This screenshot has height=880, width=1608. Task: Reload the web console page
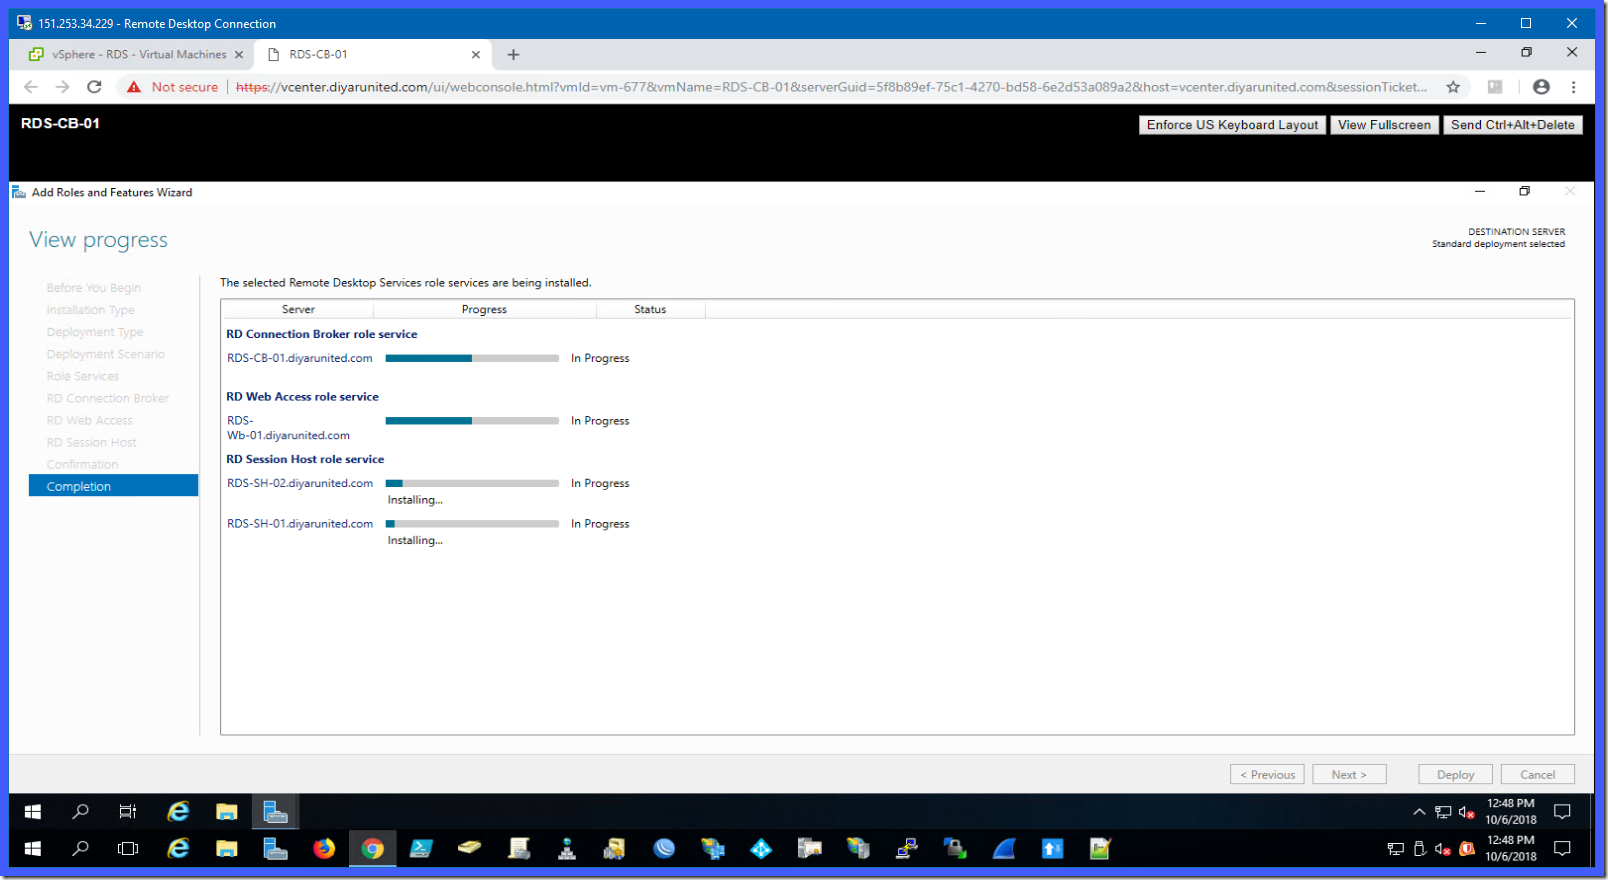pyautogui.click(x=94, y=87)
